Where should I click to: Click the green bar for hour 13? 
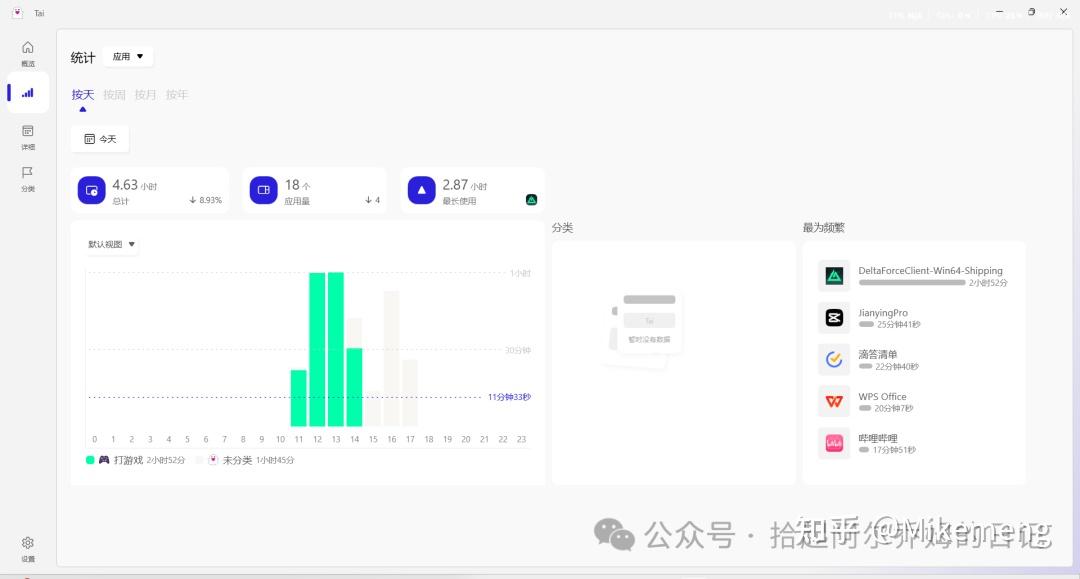pos(335,349)
